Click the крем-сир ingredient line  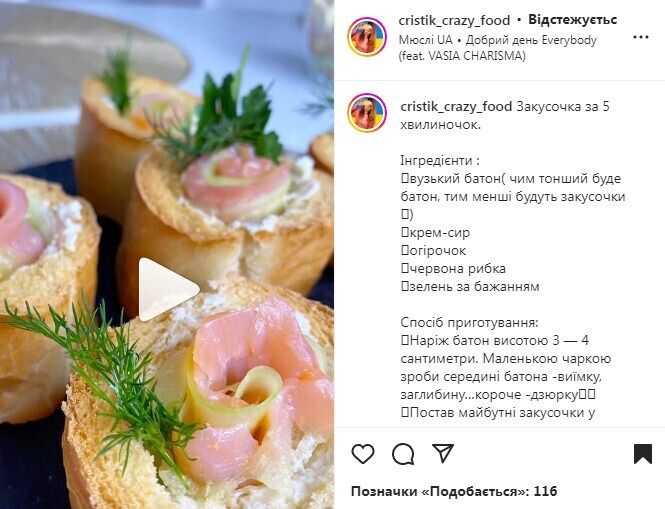pyautogui.click(x=435, y=232)
